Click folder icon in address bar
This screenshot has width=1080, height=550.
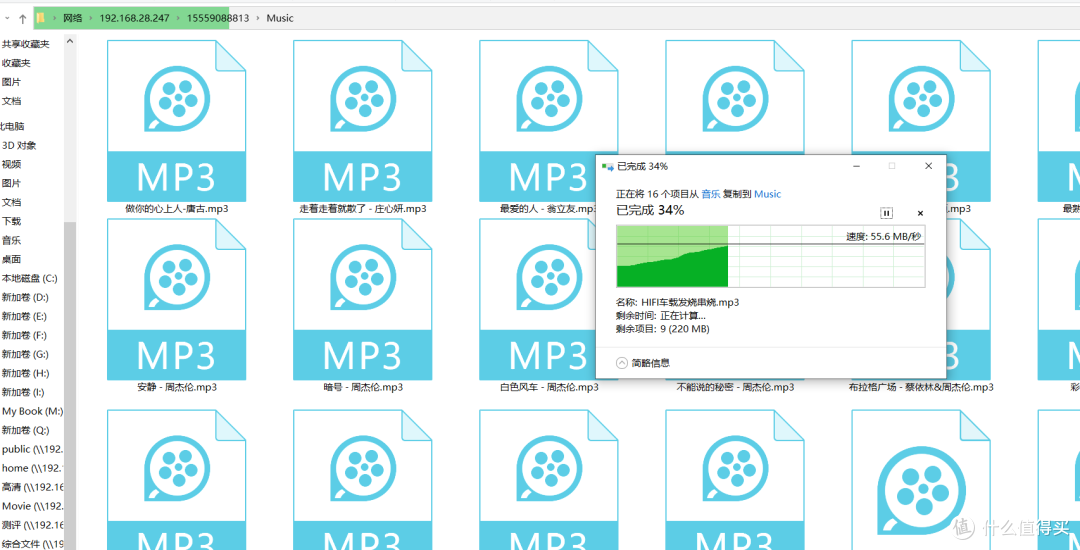pos(41,19)
